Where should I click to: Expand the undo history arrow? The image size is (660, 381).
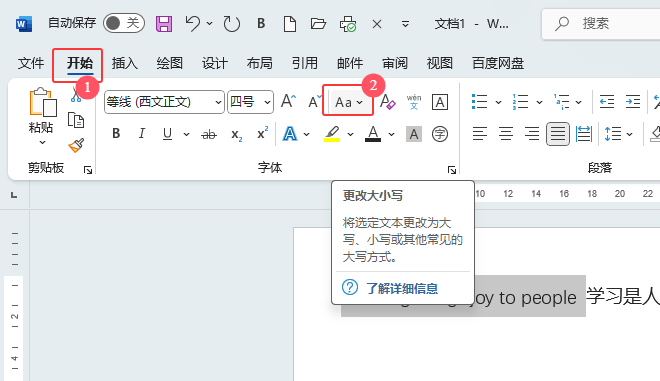[210, 24]
